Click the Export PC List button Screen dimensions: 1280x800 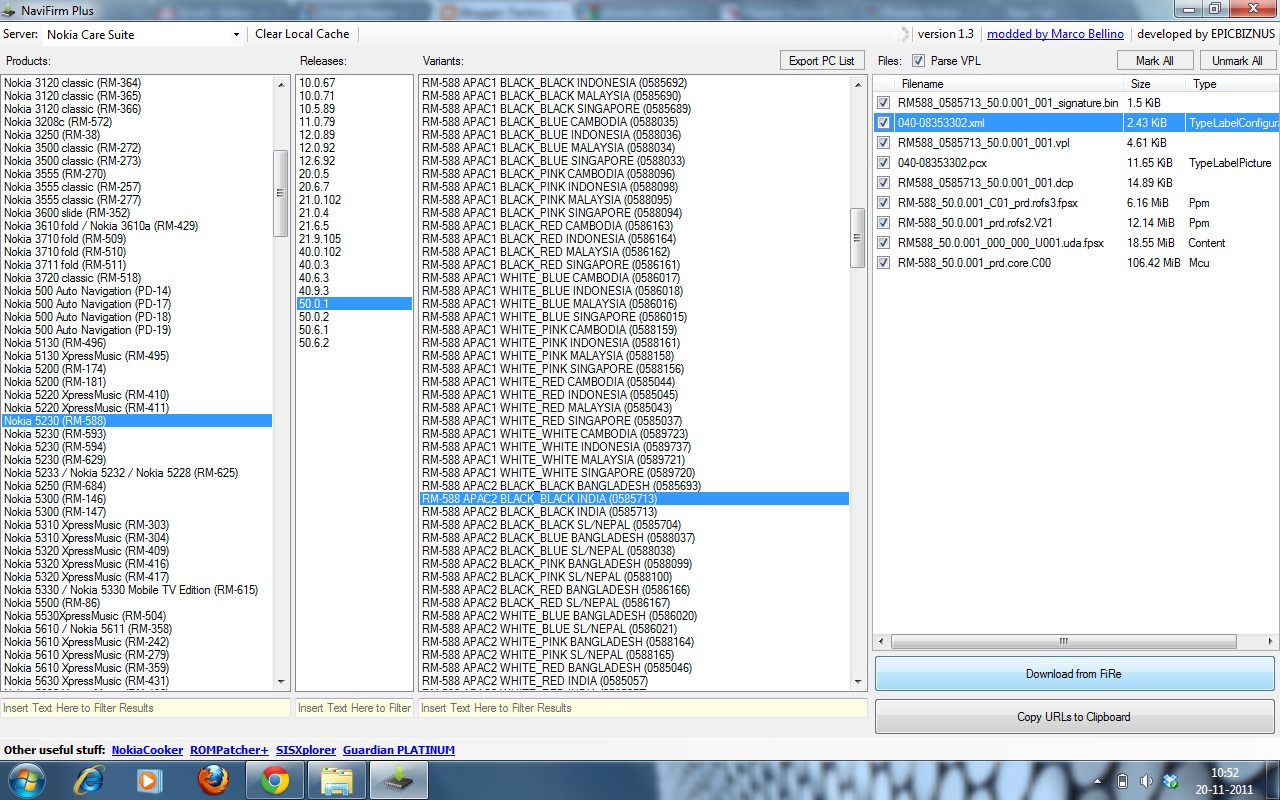822,61
